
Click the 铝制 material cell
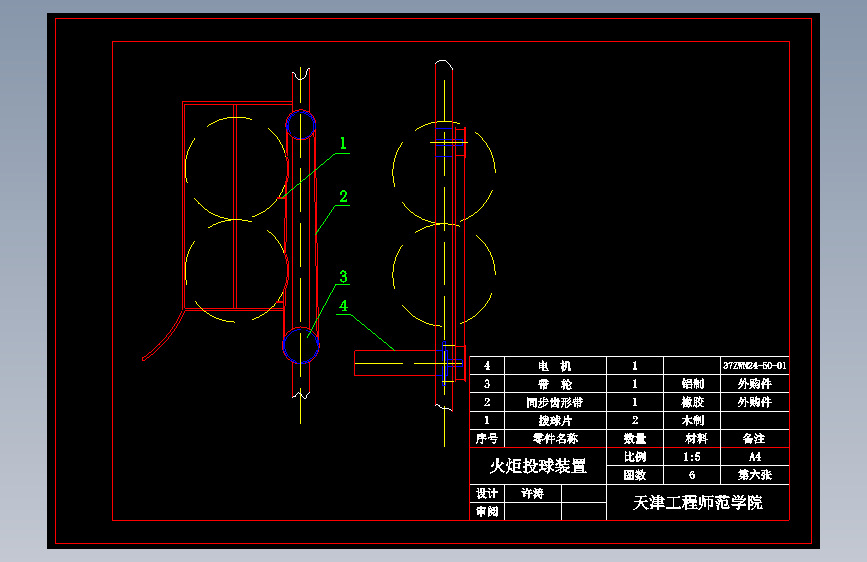[692, 384]
